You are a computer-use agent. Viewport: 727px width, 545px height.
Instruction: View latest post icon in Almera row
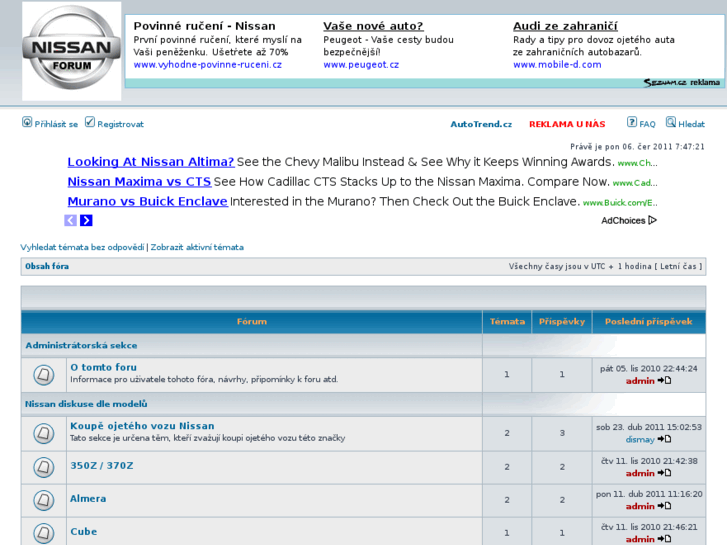(x=664, y=506)
